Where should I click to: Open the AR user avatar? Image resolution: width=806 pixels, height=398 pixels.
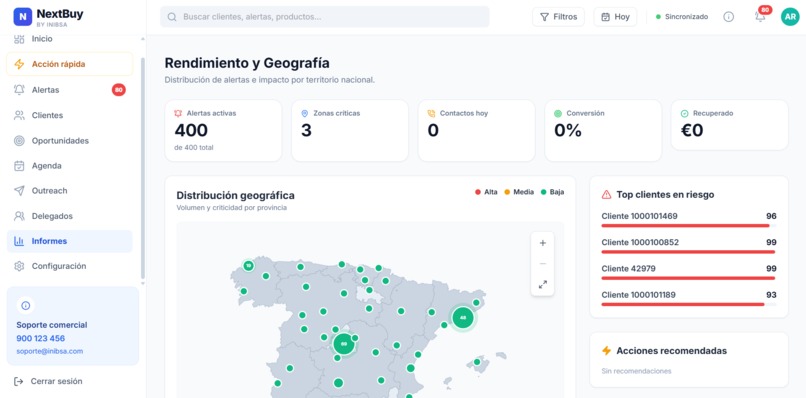pos(790,17)
